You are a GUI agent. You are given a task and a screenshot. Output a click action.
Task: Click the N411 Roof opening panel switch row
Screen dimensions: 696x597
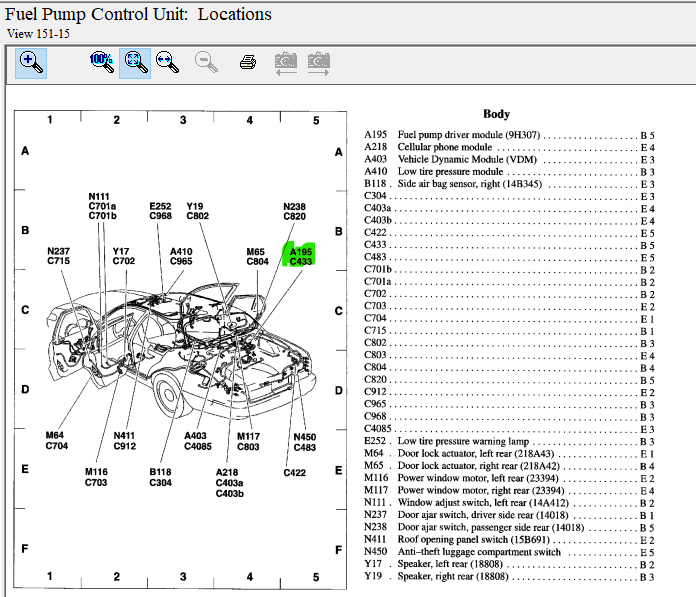(509, 540)
